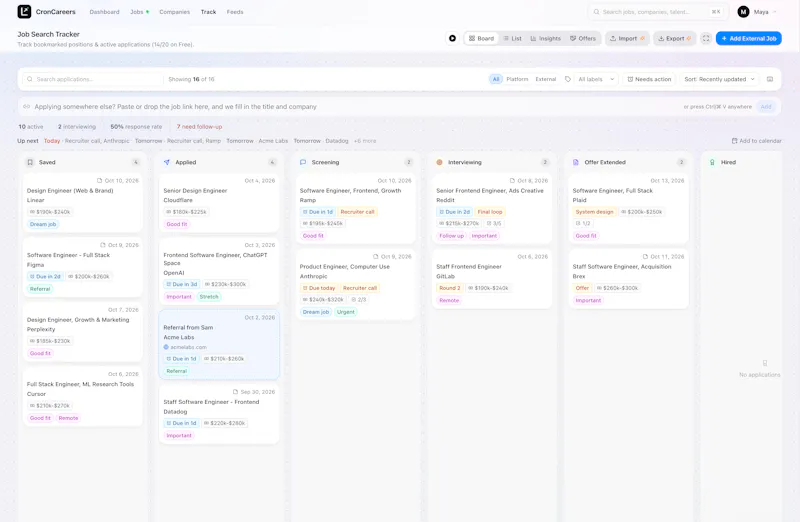
Task: Click the Export button
Action: point(674,38)
